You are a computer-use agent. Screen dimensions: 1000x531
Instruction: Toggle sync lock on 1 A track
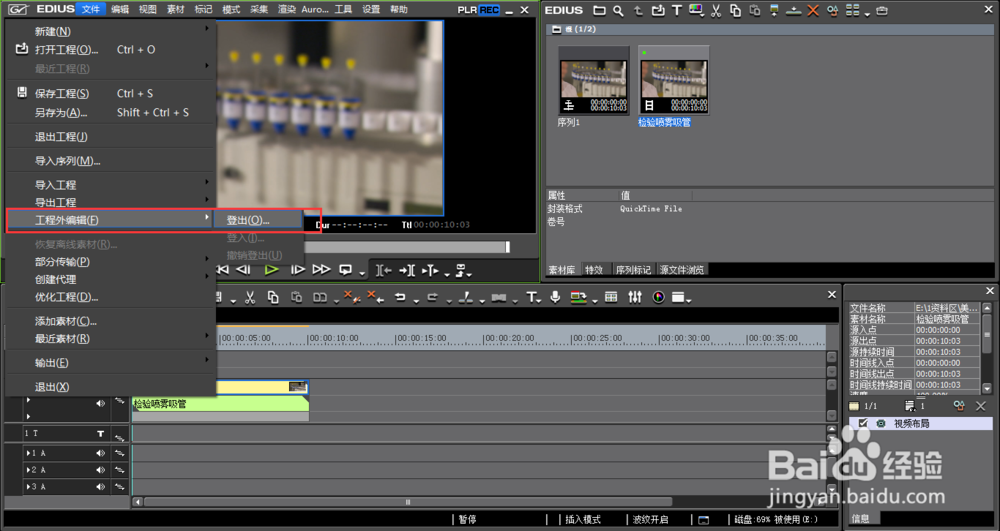click(x=119, y=453)
